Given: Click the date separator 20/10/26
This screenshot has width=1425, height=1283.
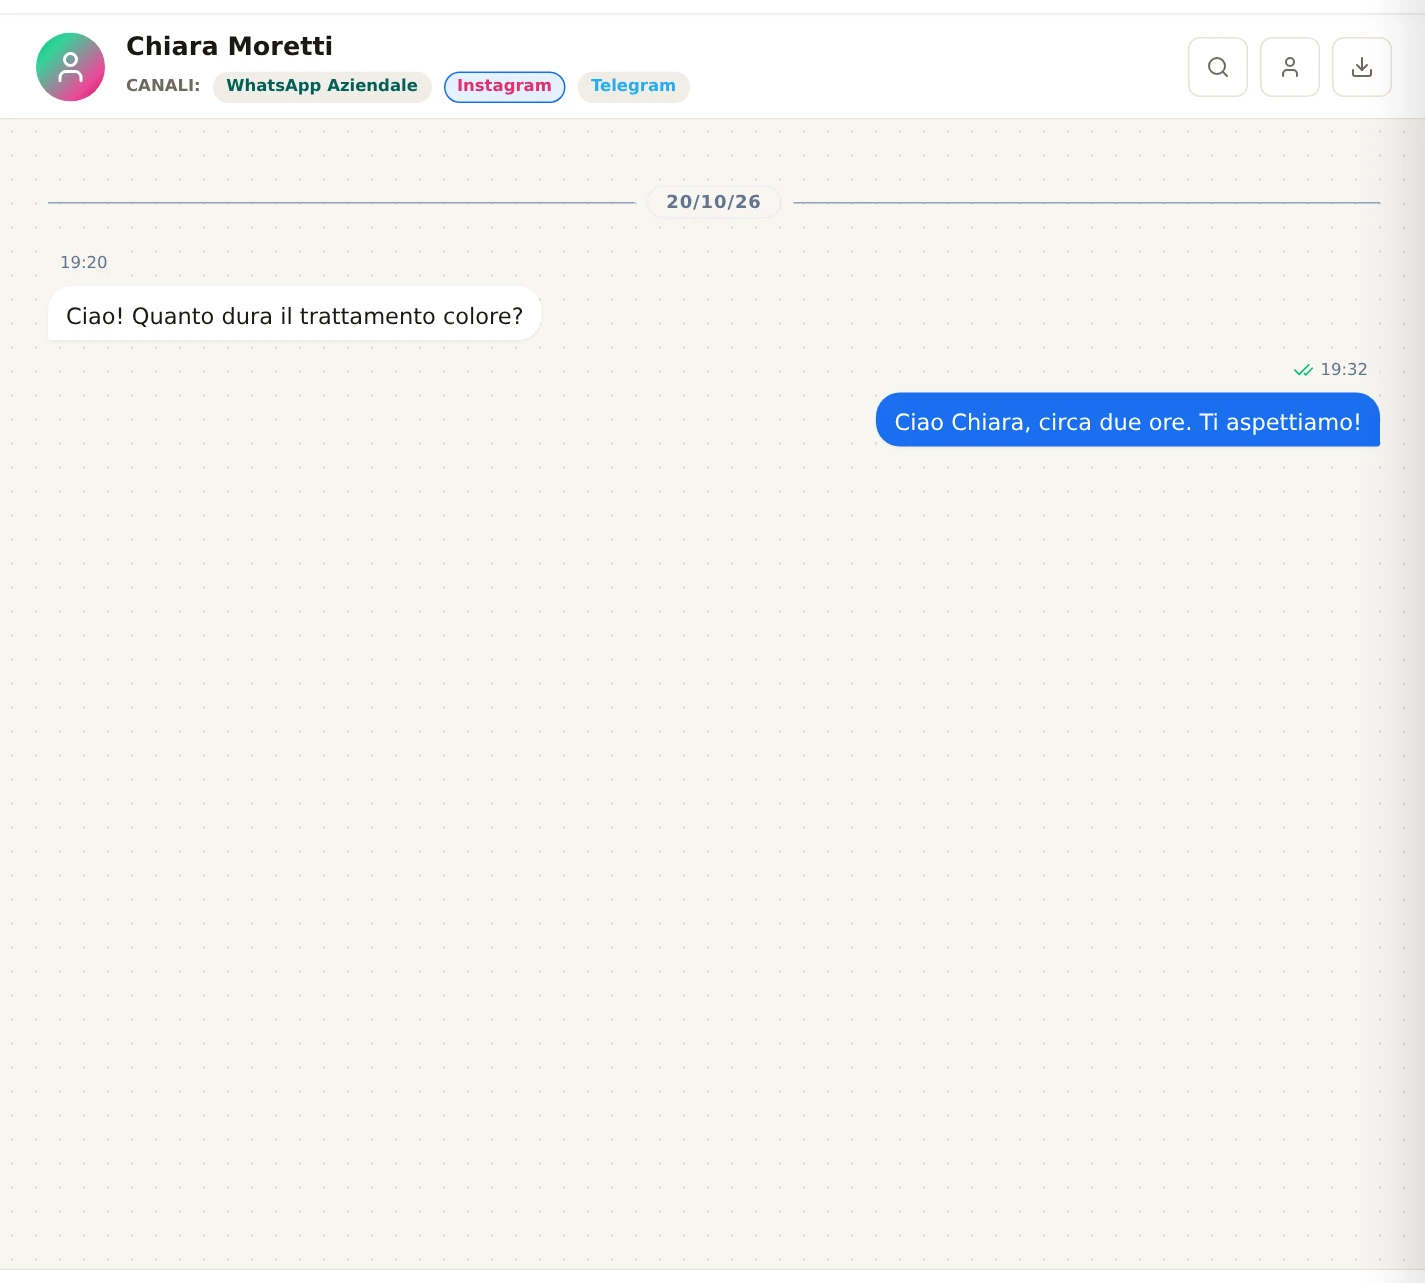Looking at the screenshot, I should [714, 202].
